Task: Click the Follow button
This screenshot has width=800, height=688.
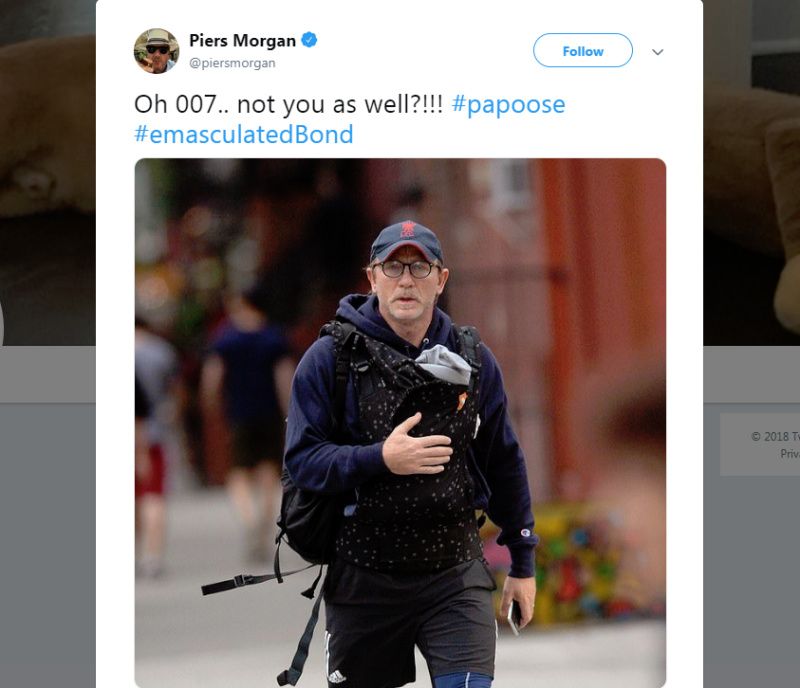Action: 583,51
